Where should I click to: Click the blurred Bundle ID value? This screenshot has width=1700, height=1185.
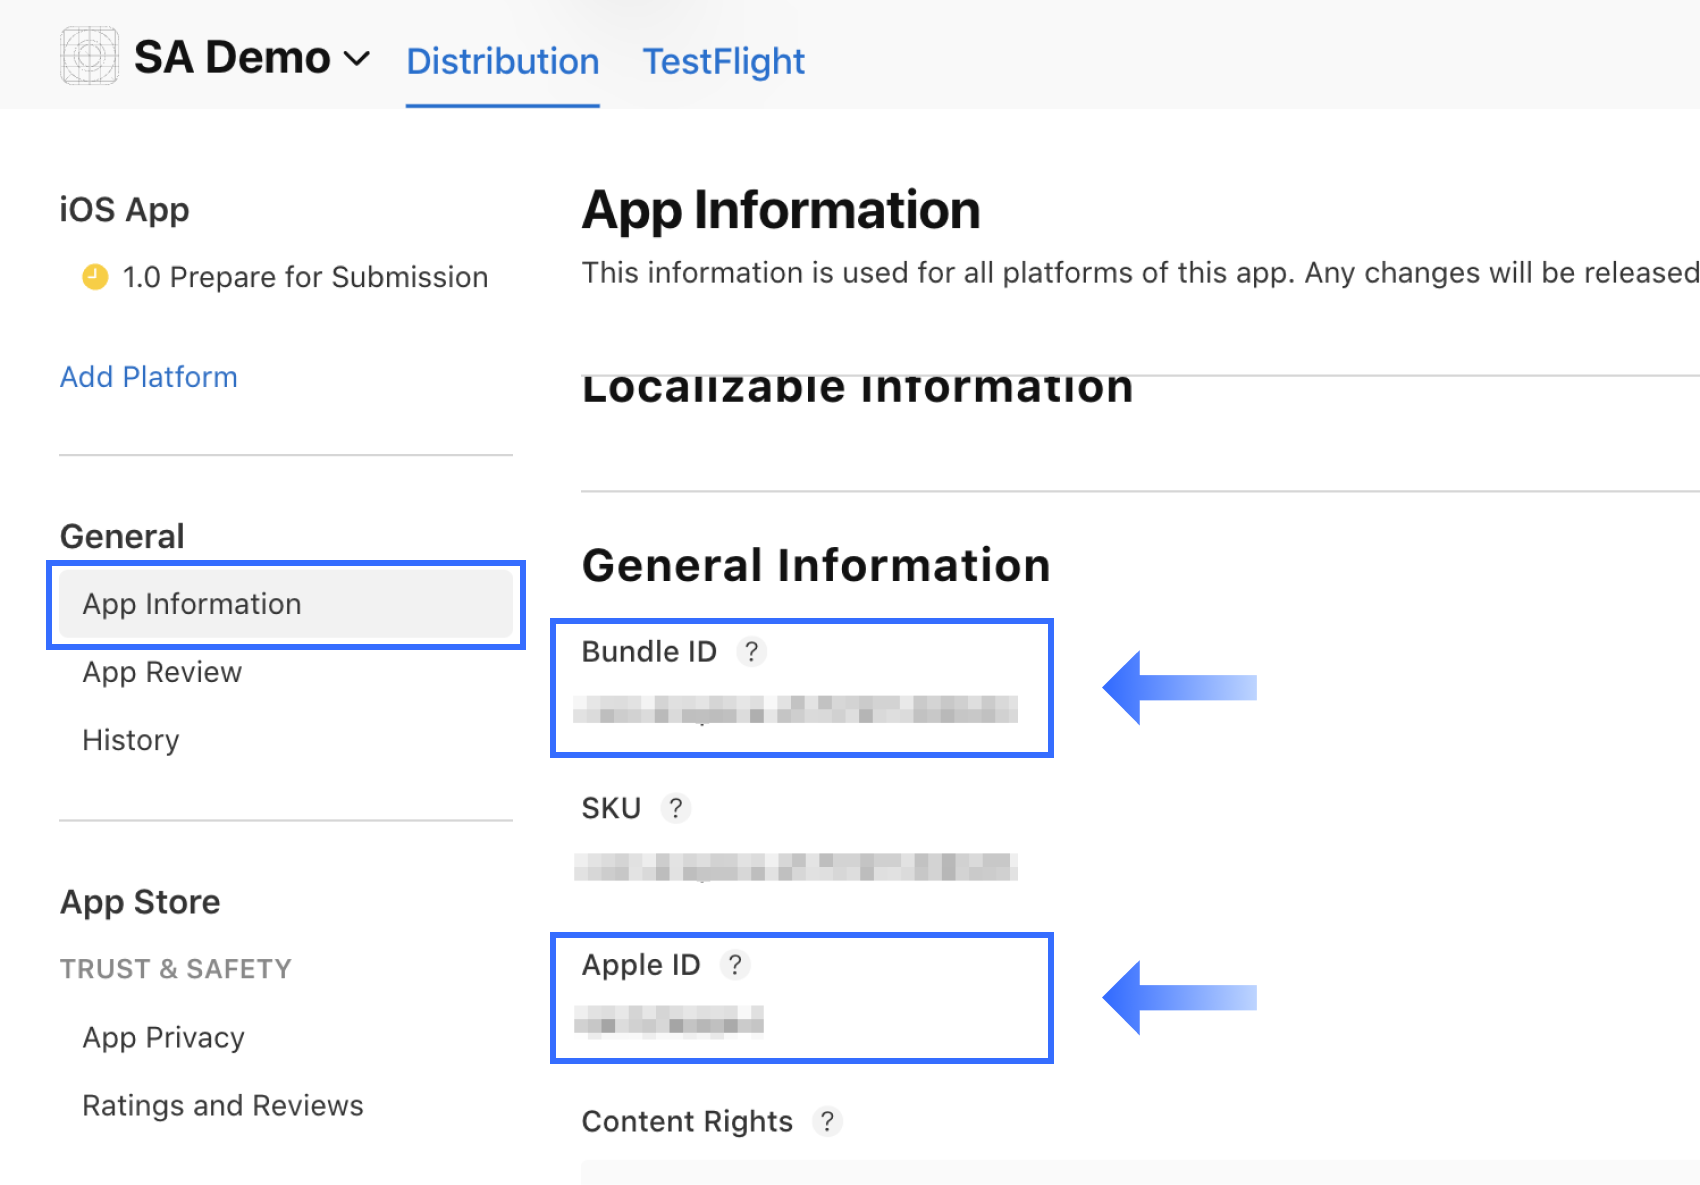[x=795, y=709]
